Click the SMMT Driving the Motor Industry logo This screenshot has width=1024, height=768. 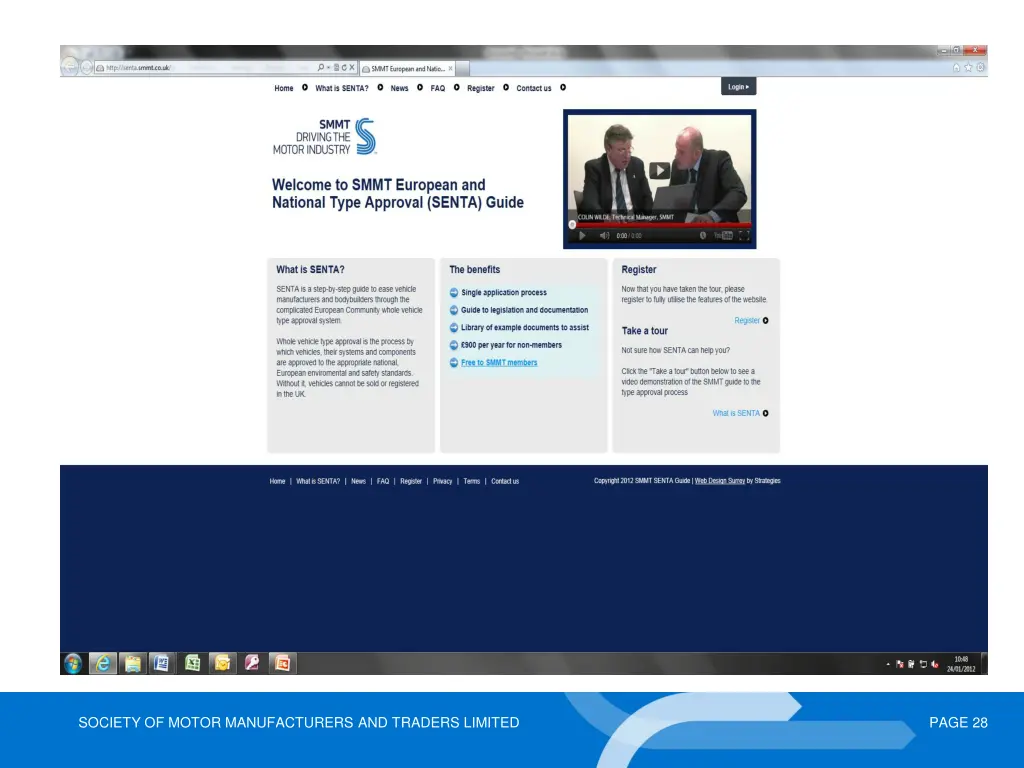[325, 136]
